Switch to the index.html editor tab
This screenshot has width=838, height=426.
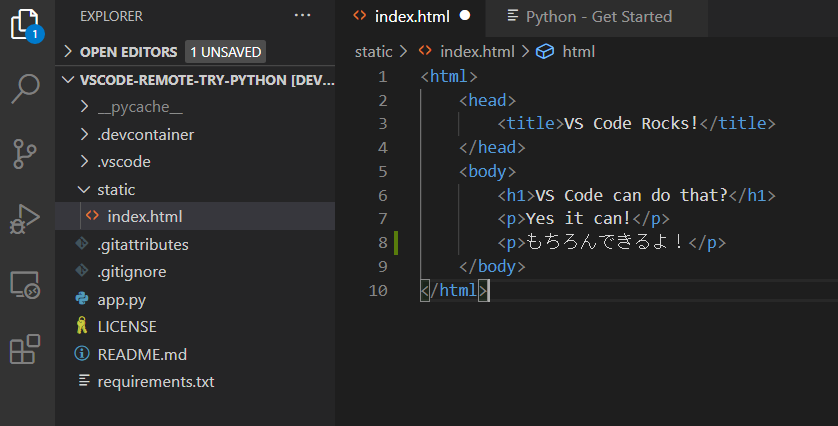pos(410,18)
